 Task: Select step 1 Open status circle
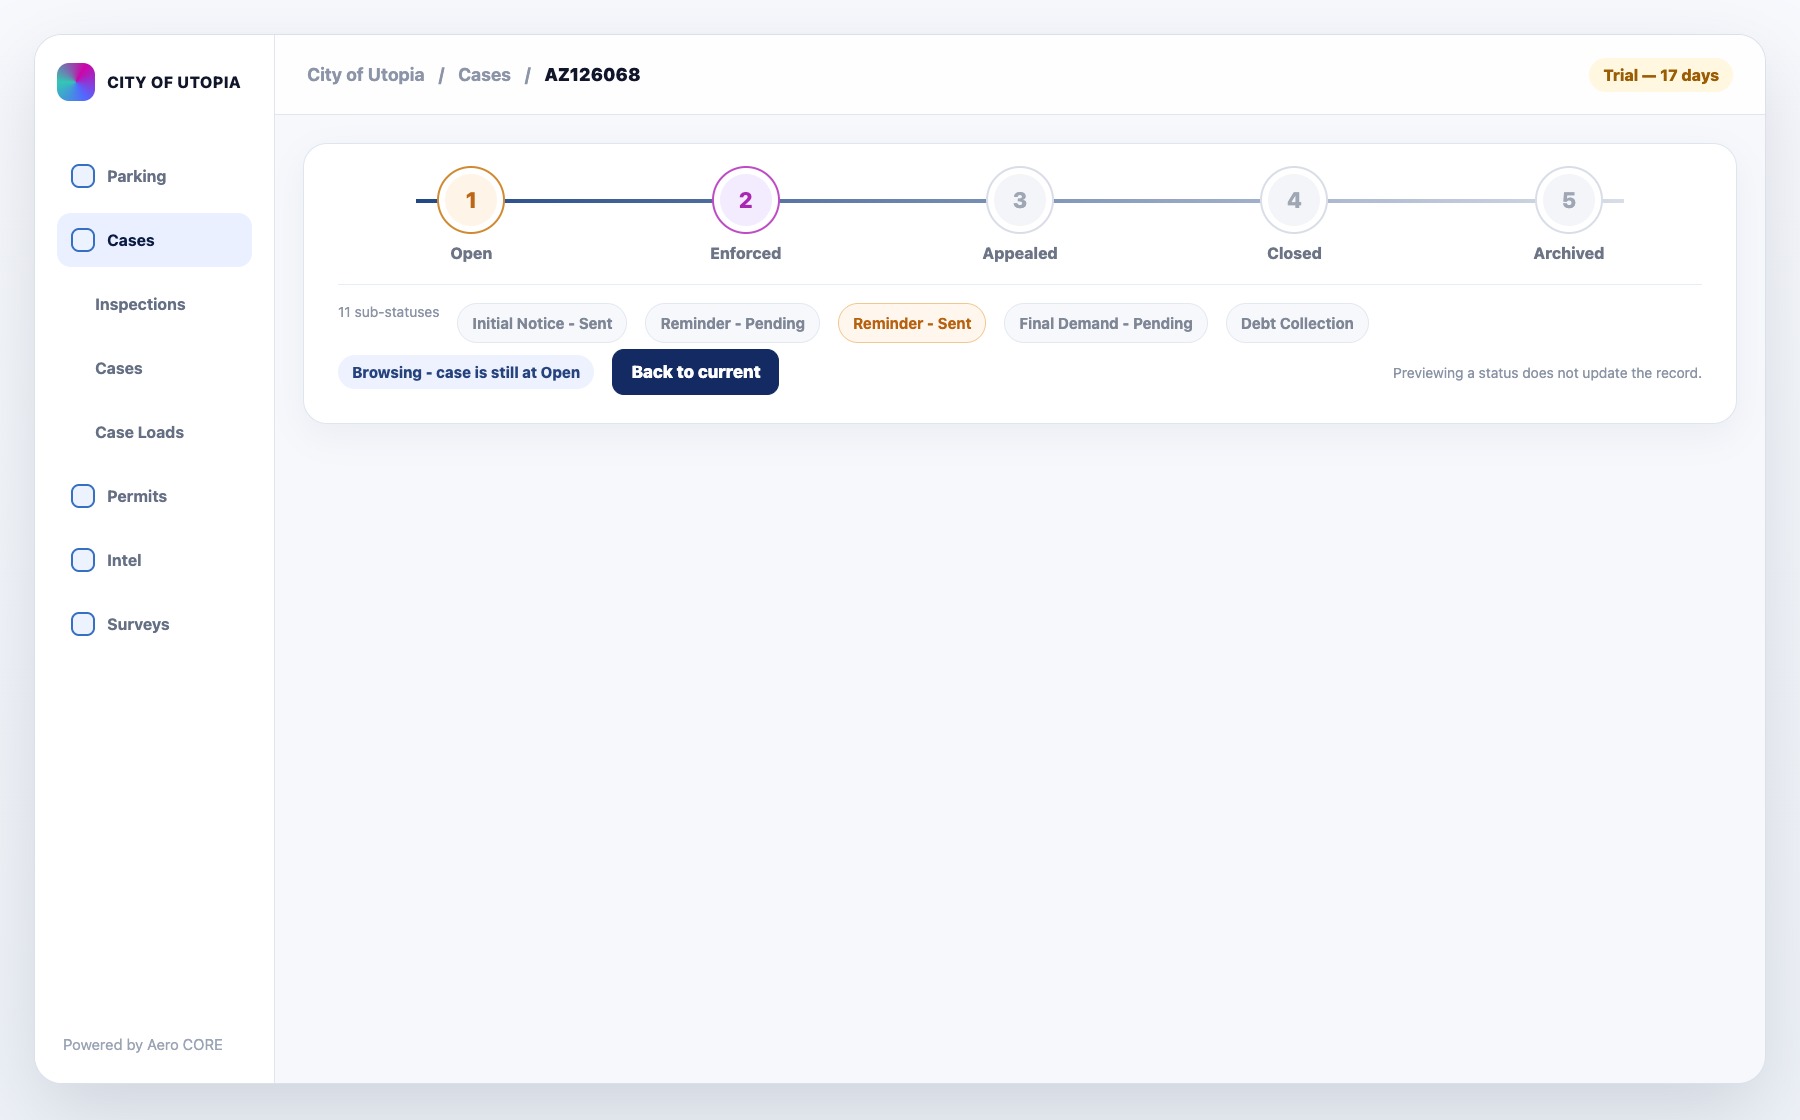471,200
